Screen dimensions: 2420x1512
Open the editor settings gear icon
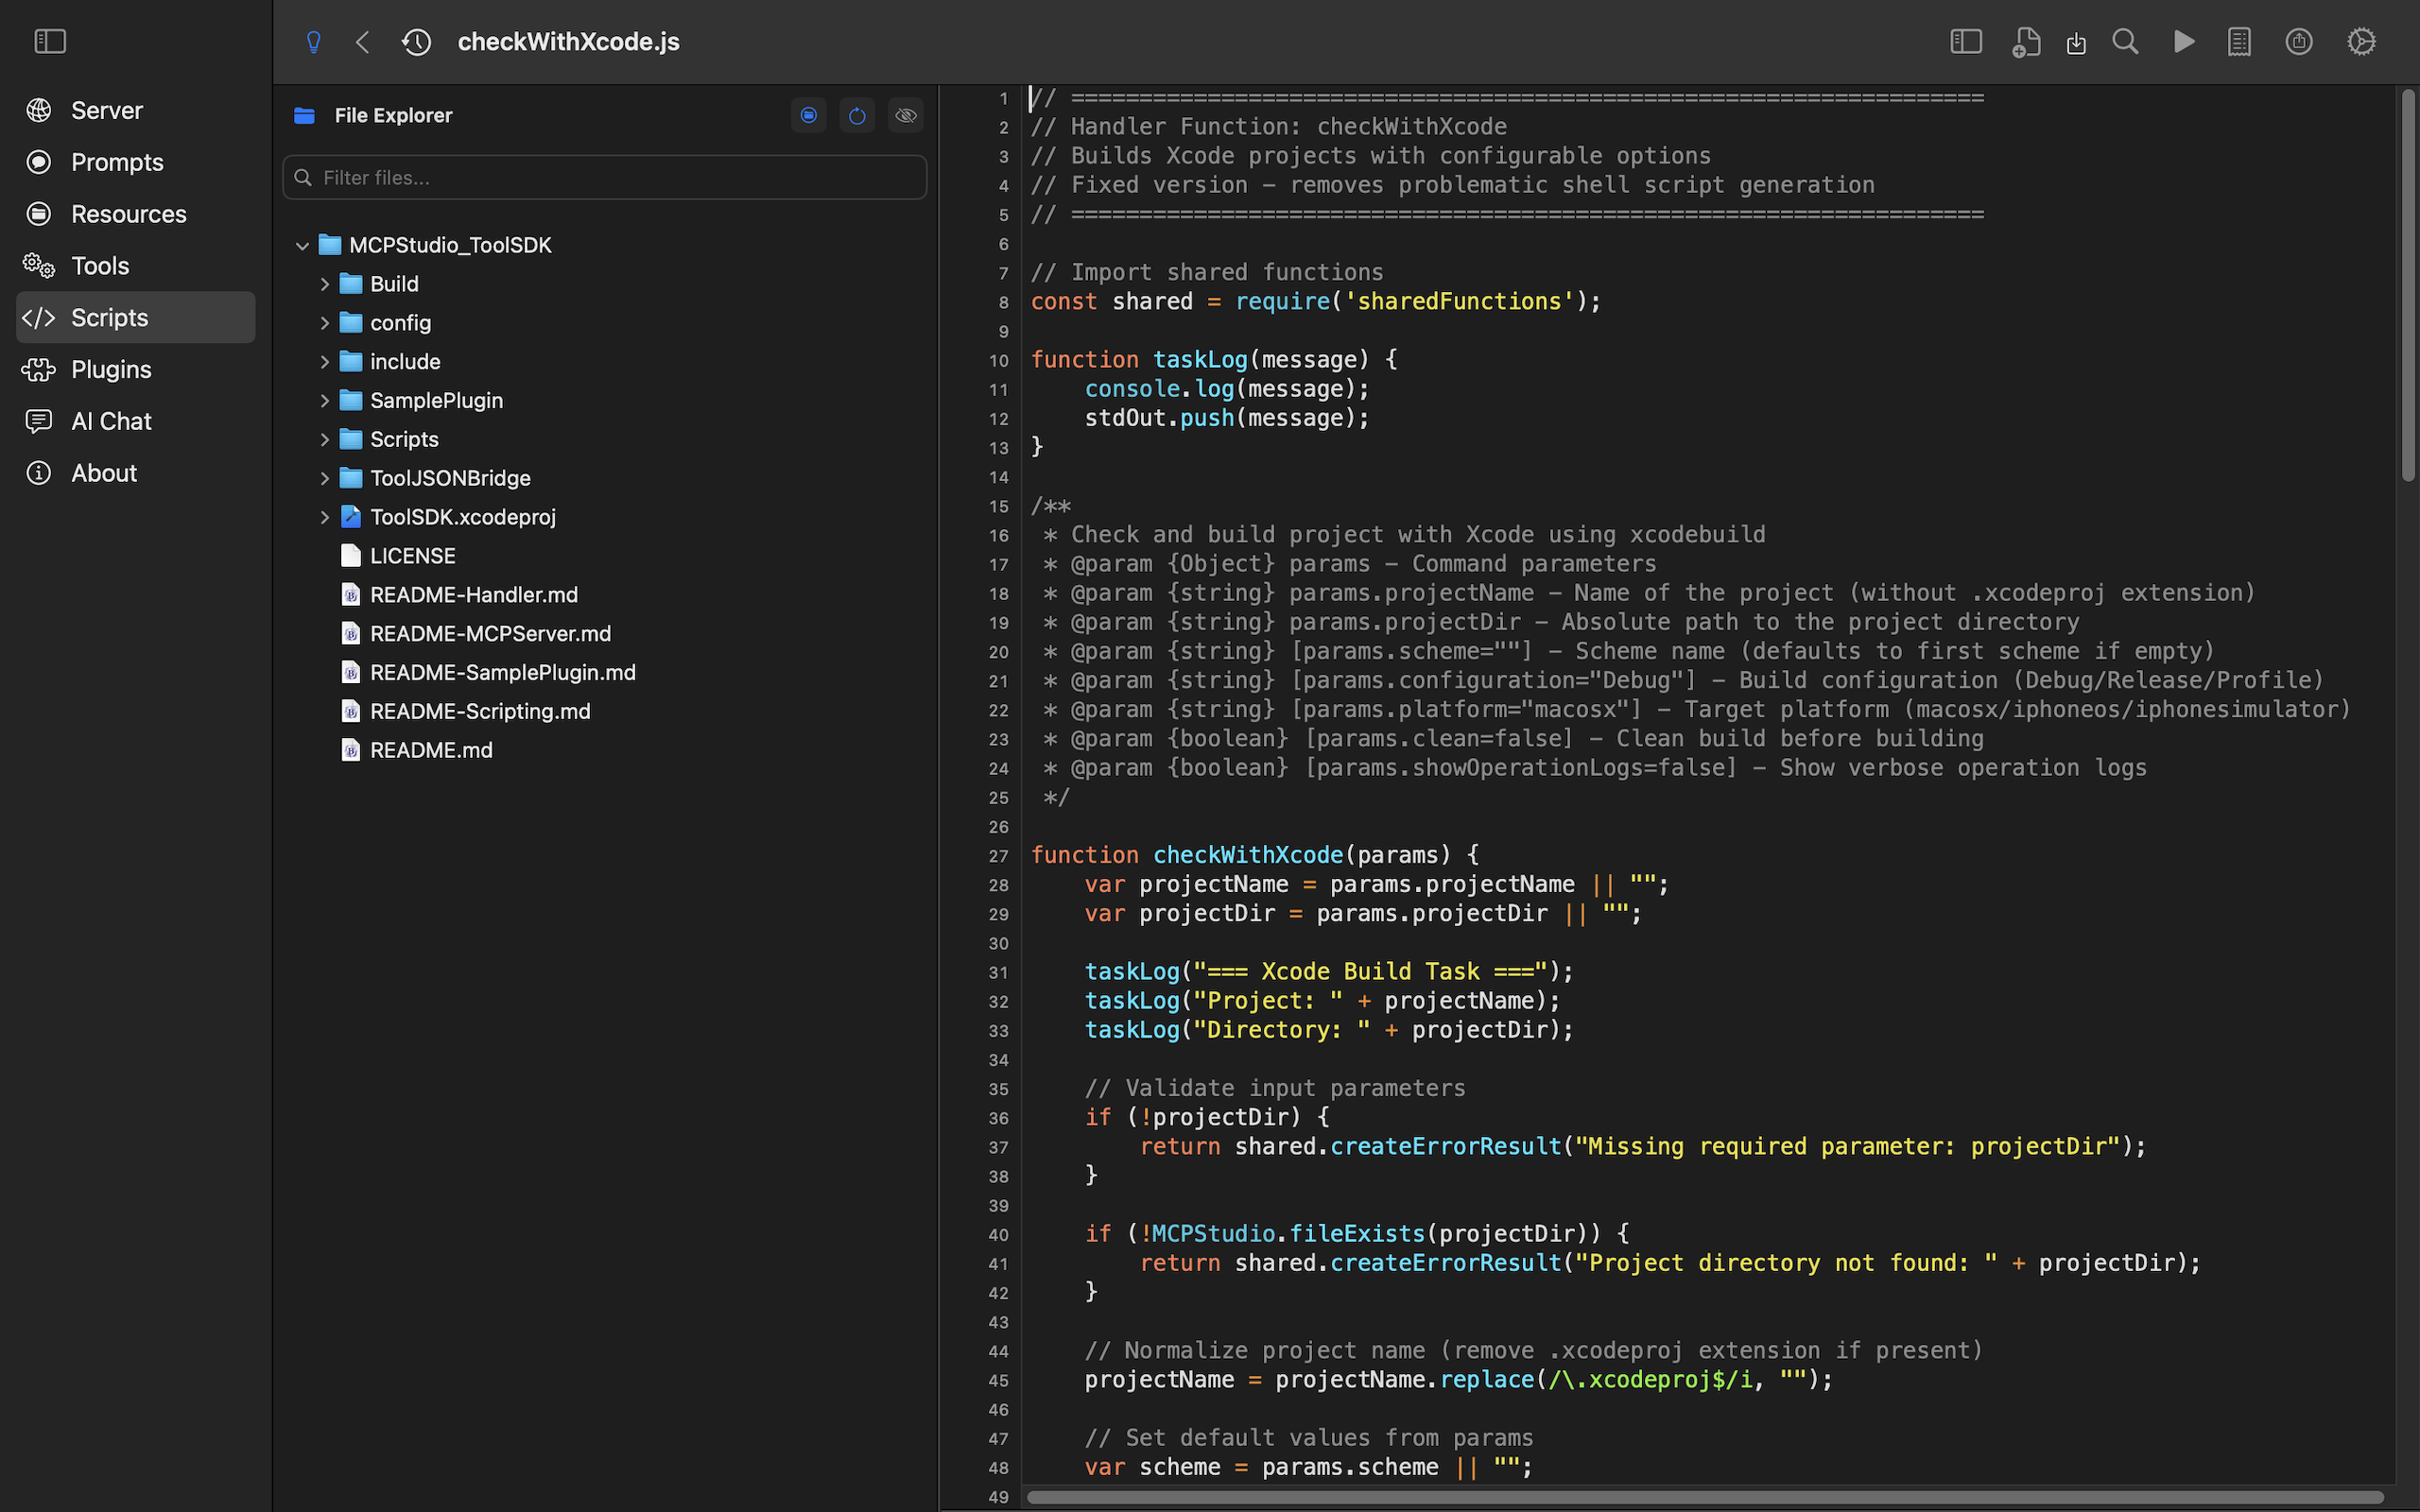click(2361, 42)
